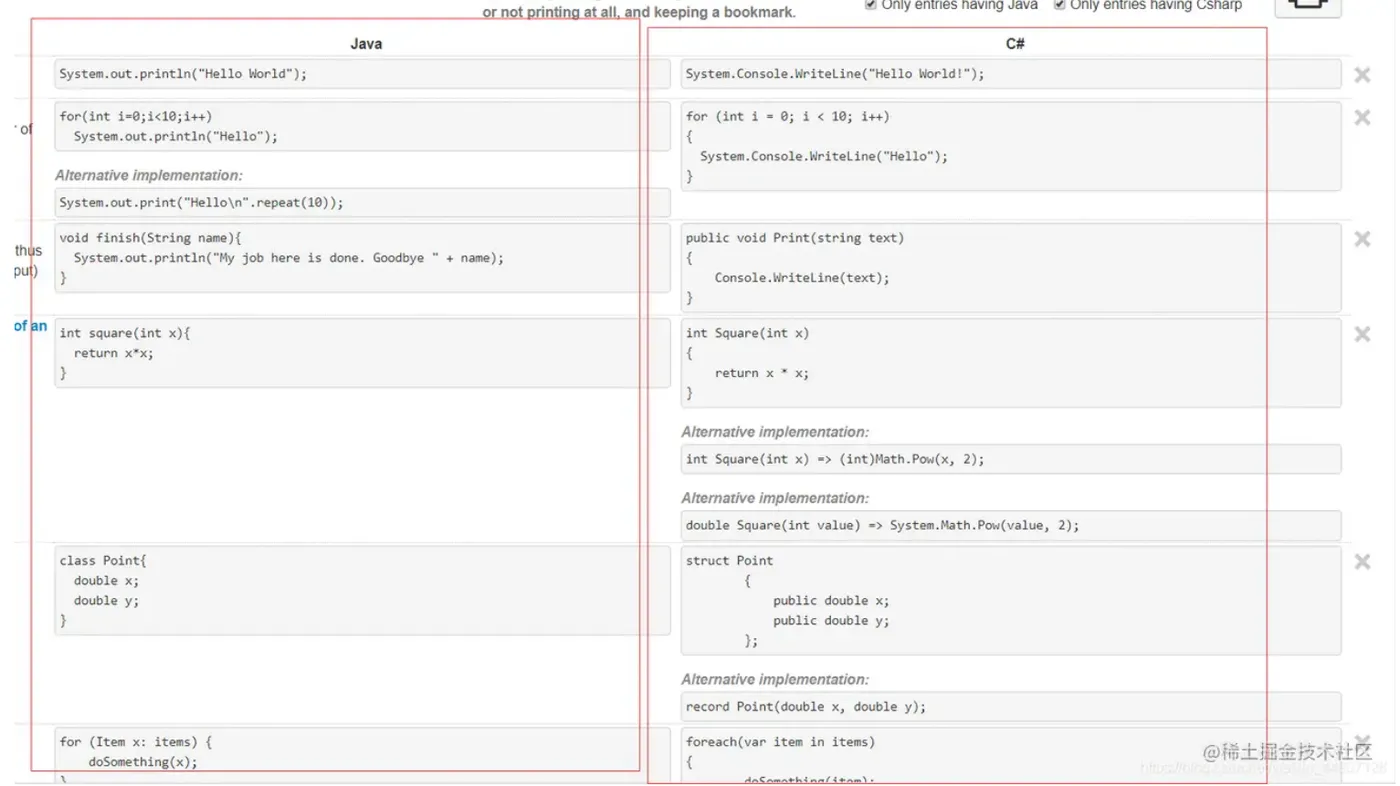Screen dimensions: 1400x786
Task: Click 'Alternative implementation' label above repeat(10) snippet
Action: pyautogui.click(x=149, y=175)
